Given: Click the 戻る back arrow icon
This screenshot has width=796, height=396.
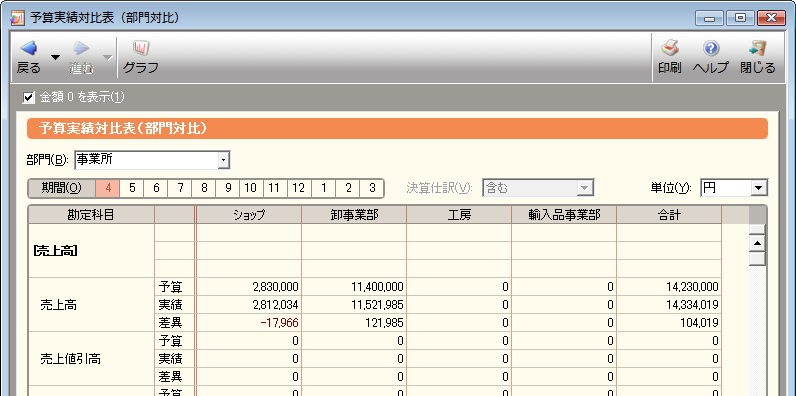Looking at the screenshot, I should click(28, 49).
